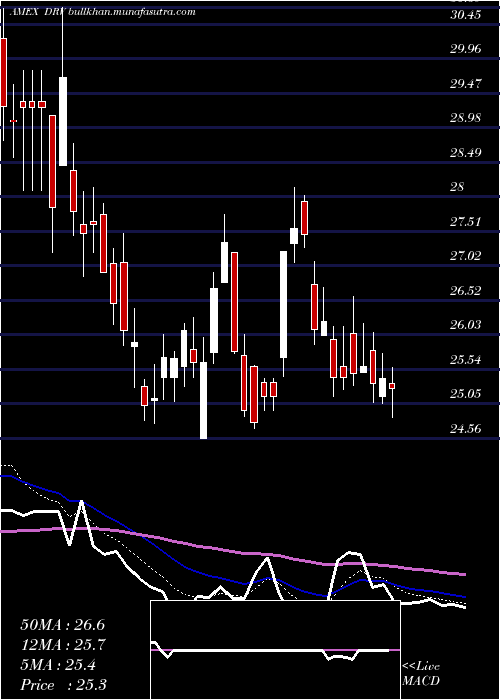Click the <<Live MACD label
500x700 pixels.
point(421,673)
